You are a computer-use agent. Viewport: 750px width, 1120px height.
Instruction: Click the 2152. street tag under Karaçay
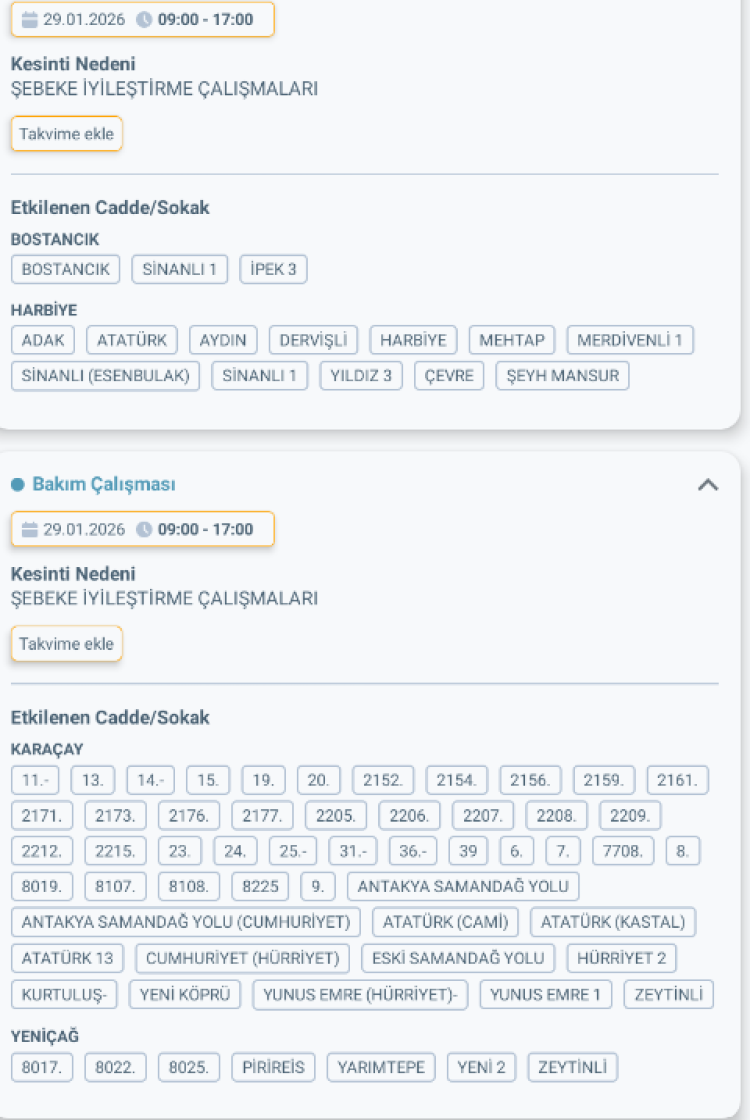(383, 780)
